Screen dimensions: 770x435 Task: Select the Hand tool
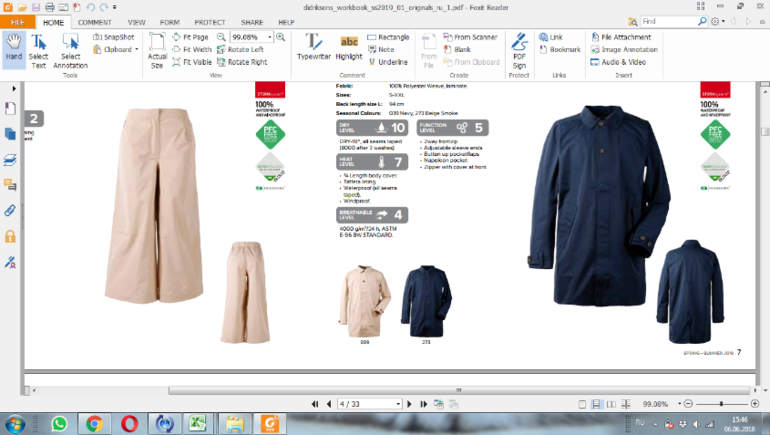[13, 48]
